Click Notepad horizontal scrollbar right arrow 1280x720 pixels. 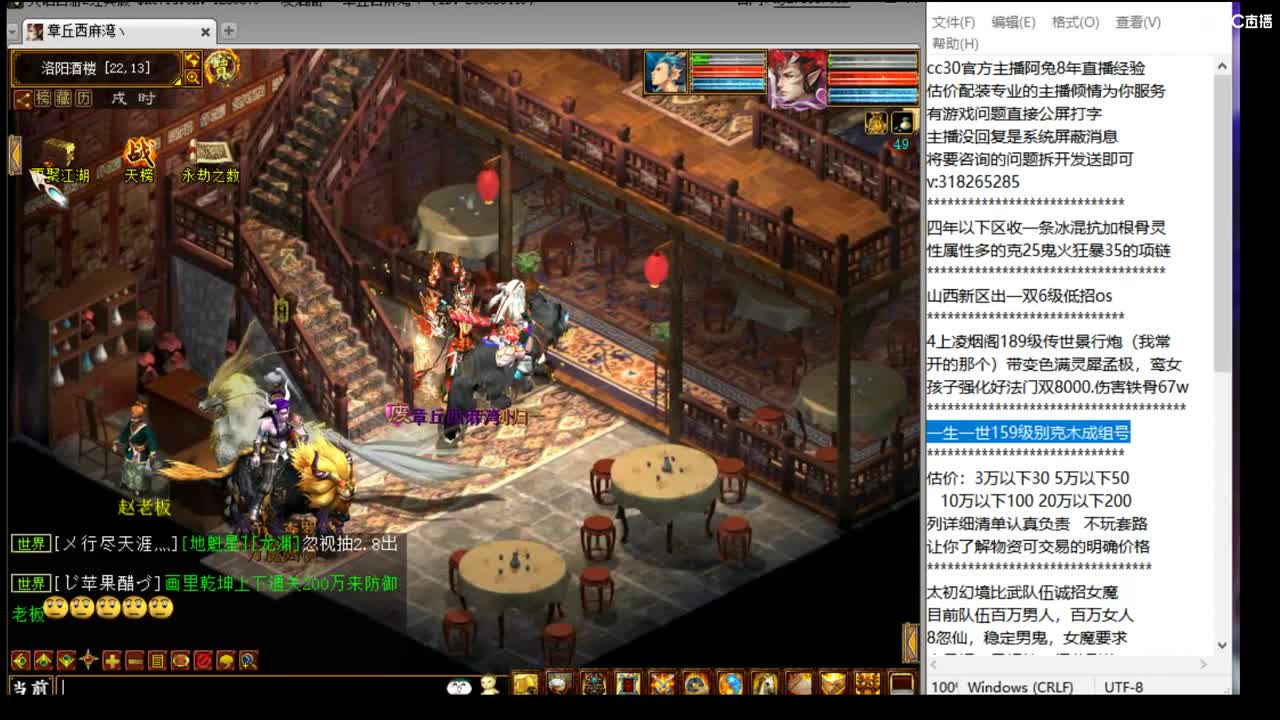coord(1203,664)
